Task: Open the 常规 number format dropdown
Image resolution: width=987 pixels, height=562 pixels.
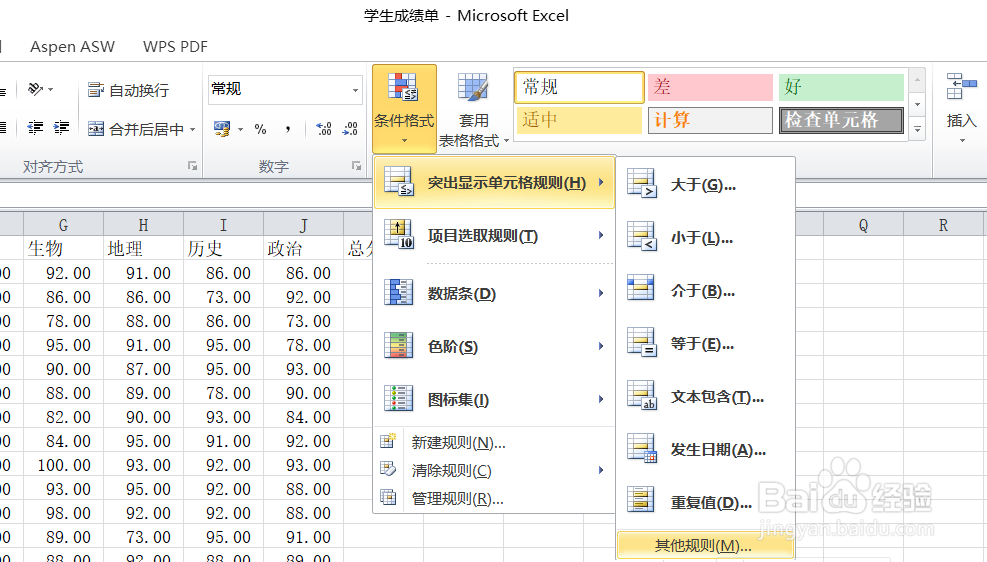Action: tap(355, 89)
